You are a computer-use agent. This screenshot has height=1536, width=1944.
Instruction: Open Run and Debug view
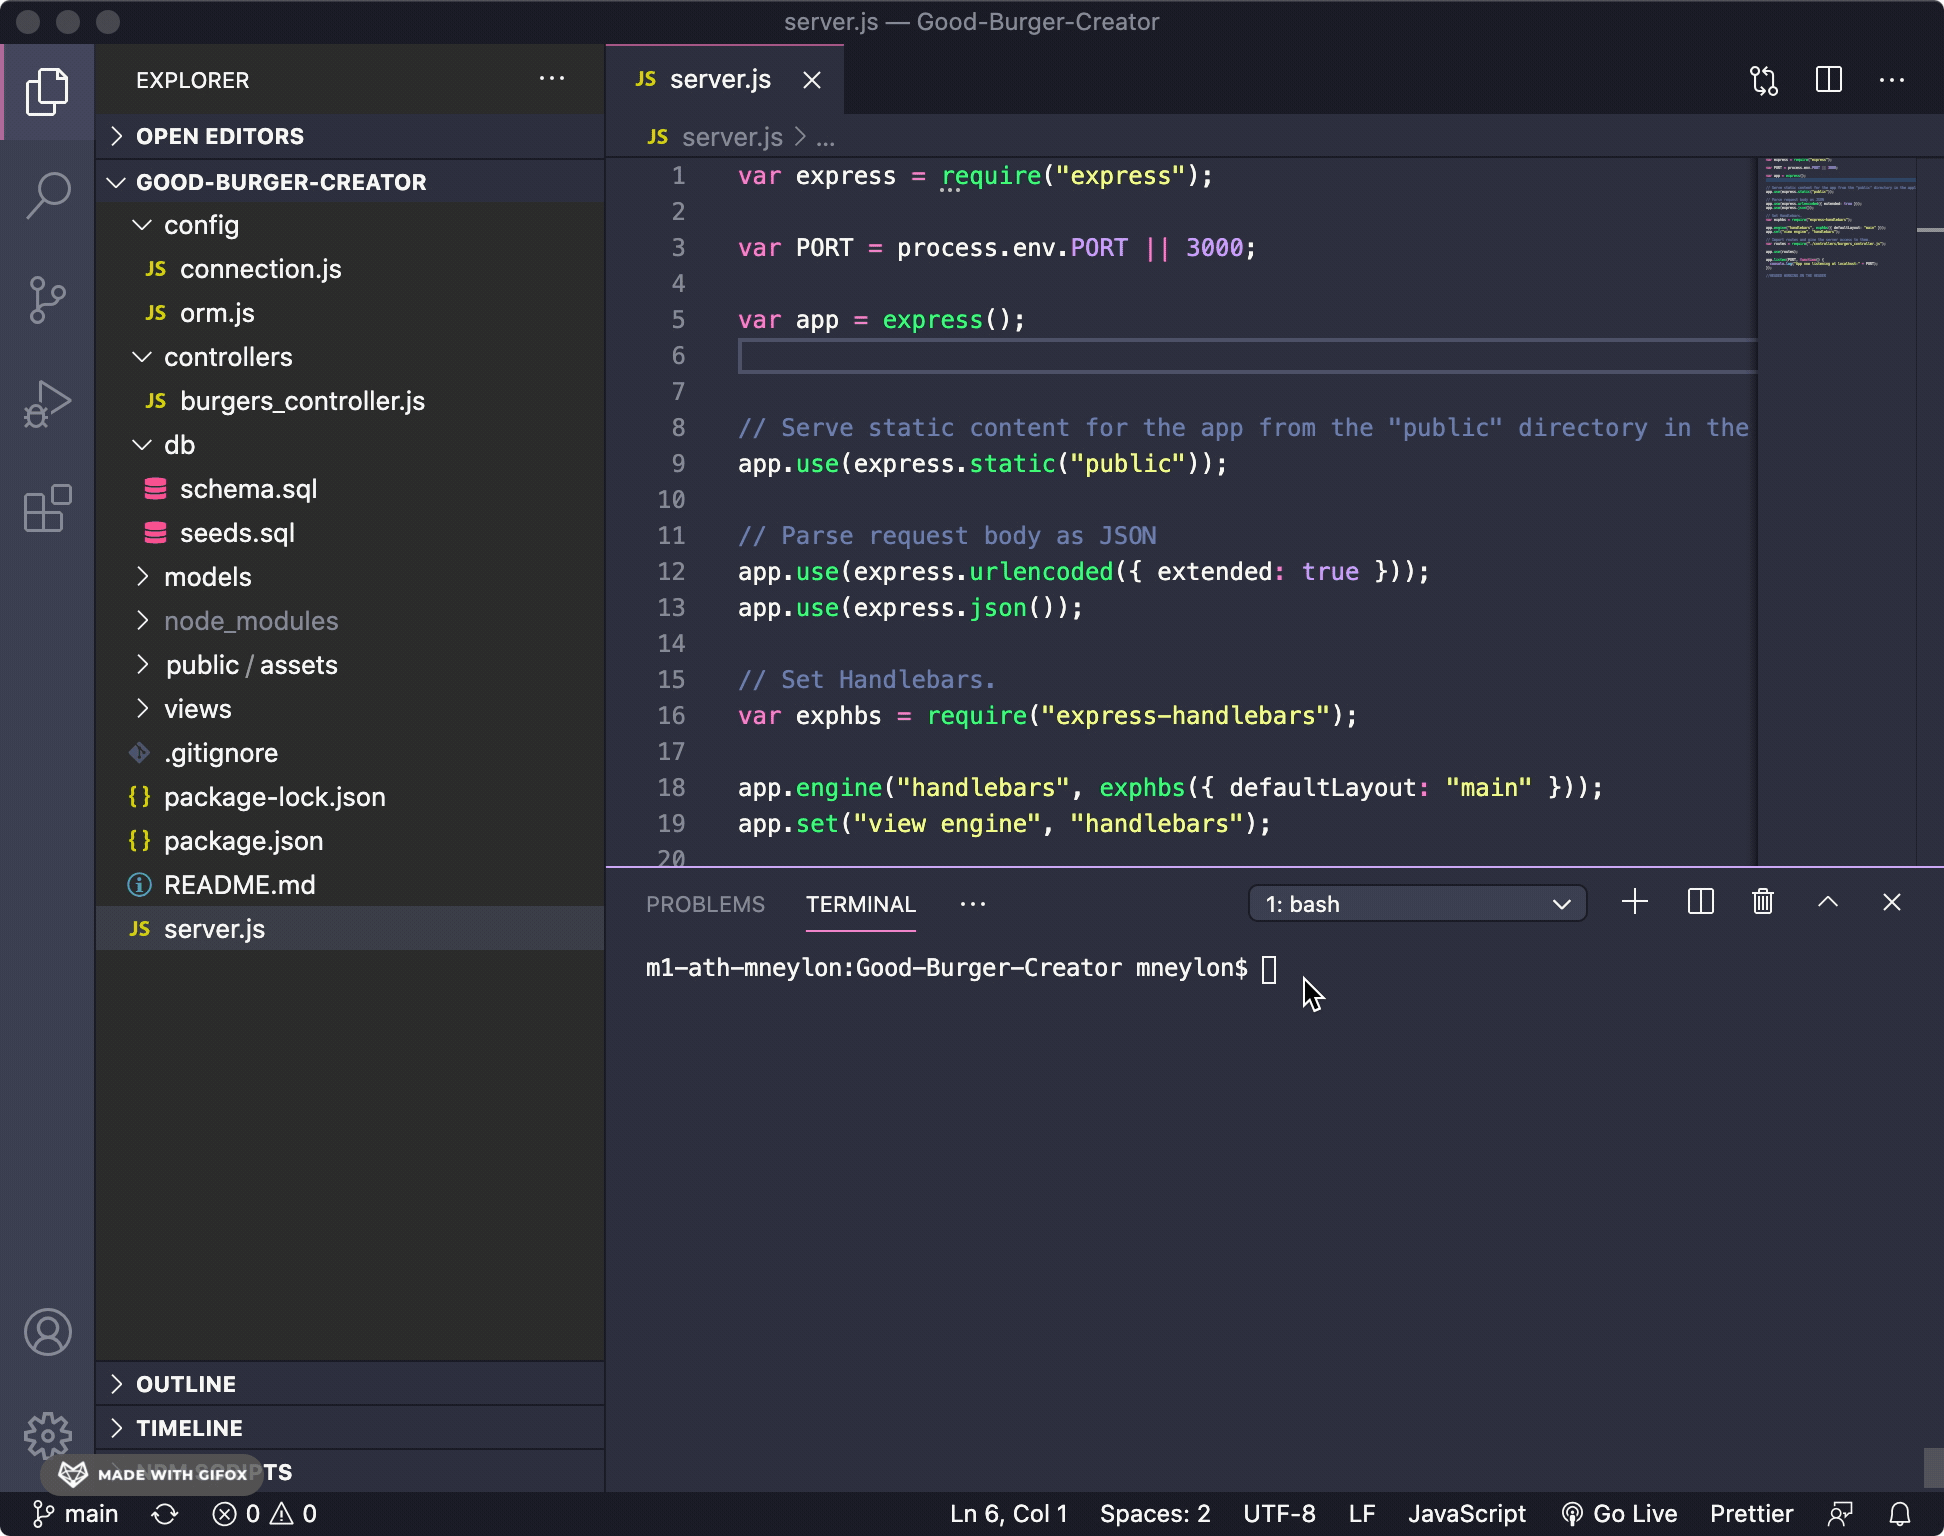click(x=47, y=404)
